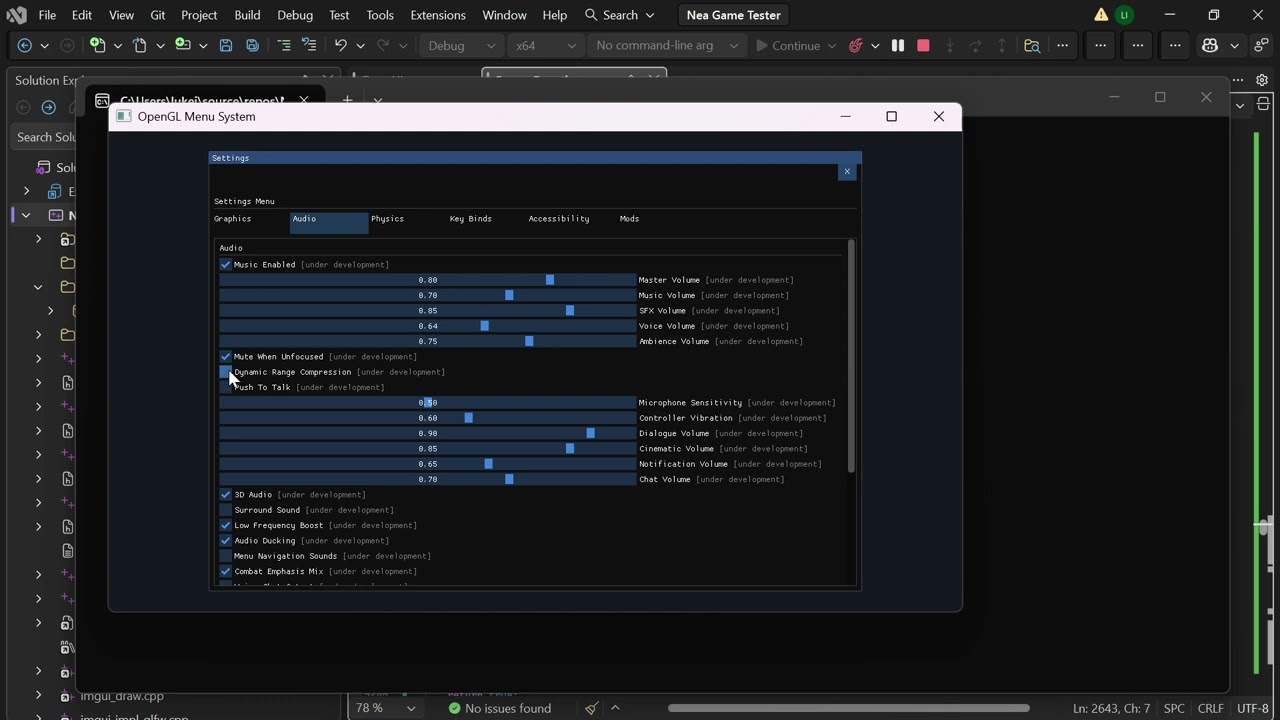
Task: Click the Master Volume slider
Action: 428,280
